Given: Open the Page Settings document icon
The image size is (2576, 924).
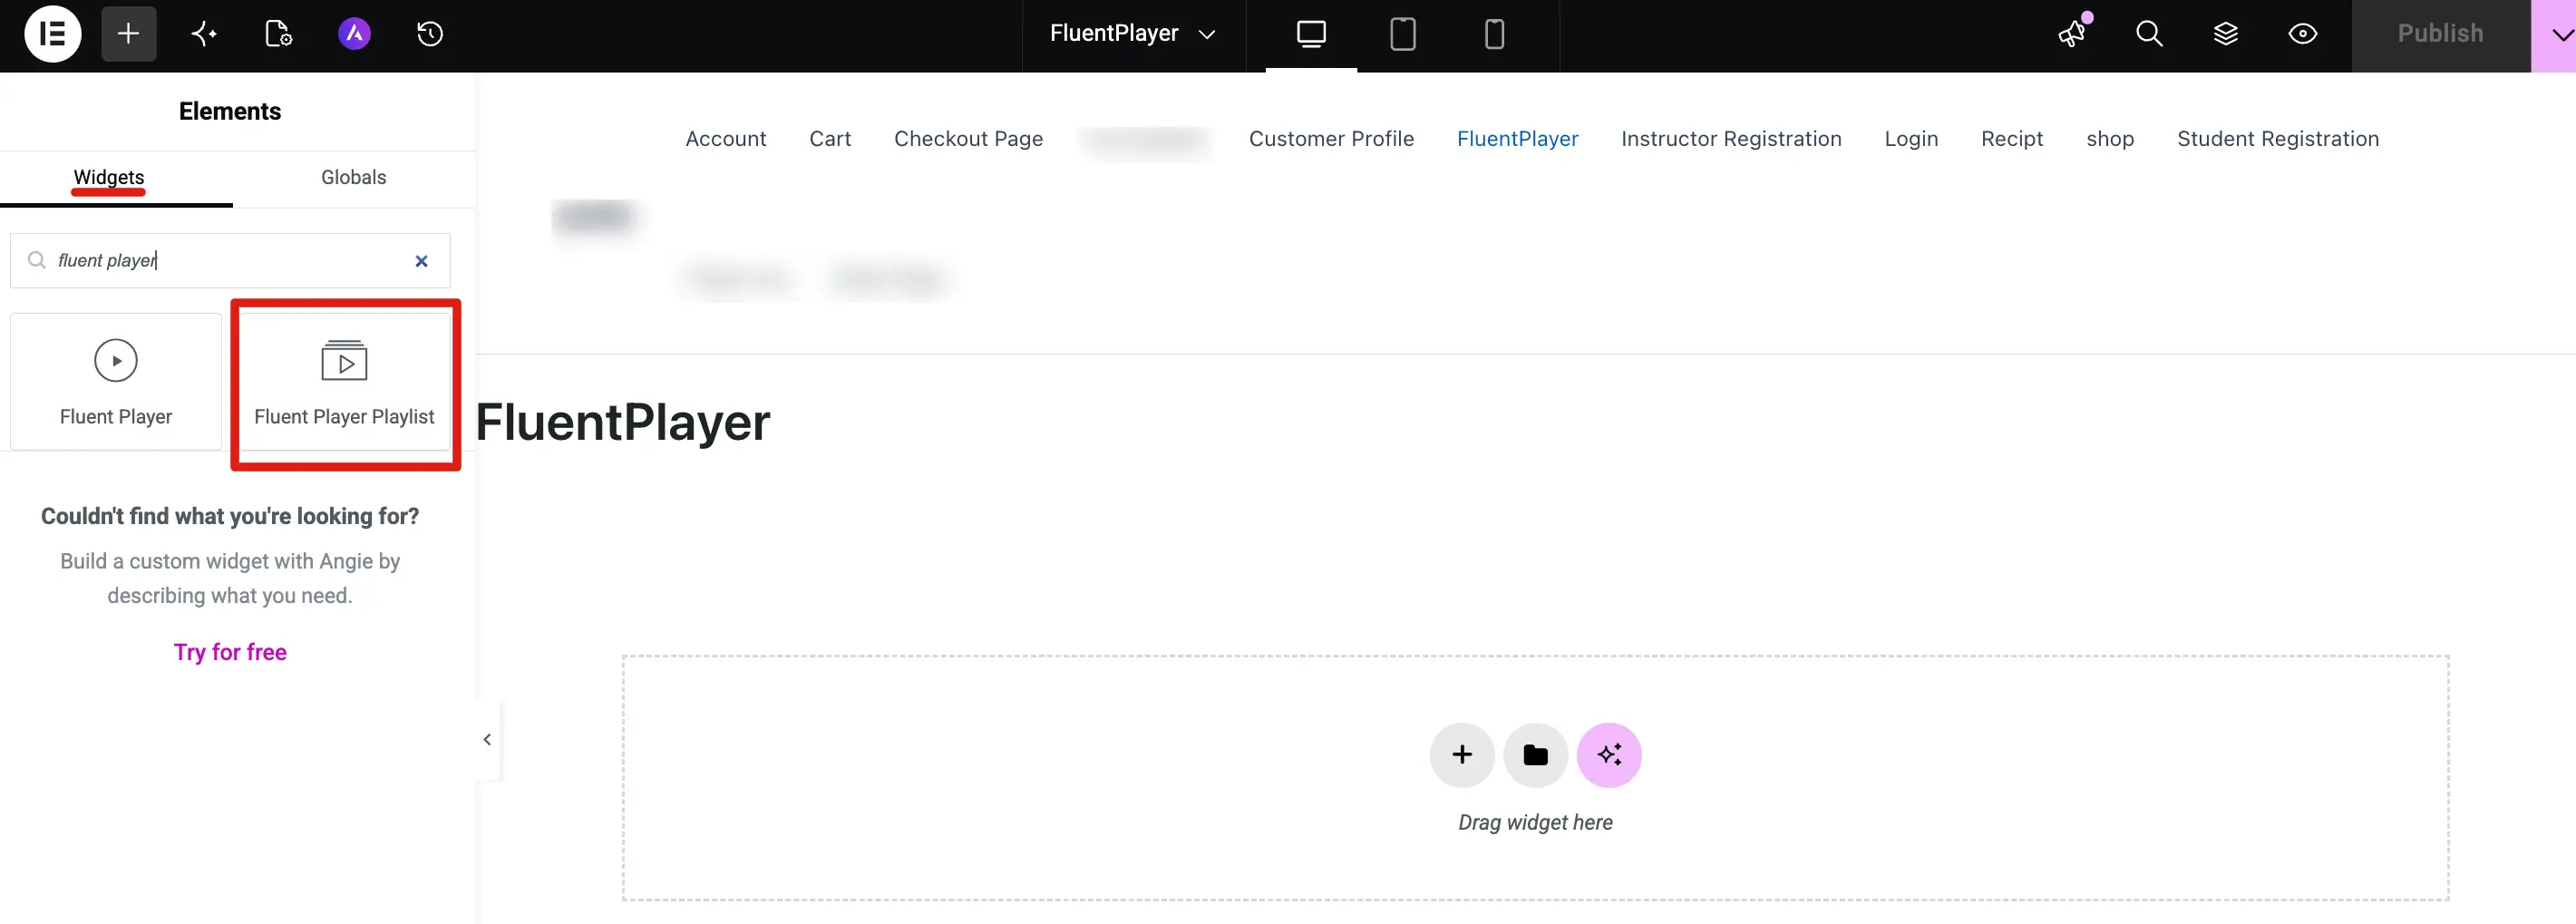Looking at the screenshot, I should 279,34.
